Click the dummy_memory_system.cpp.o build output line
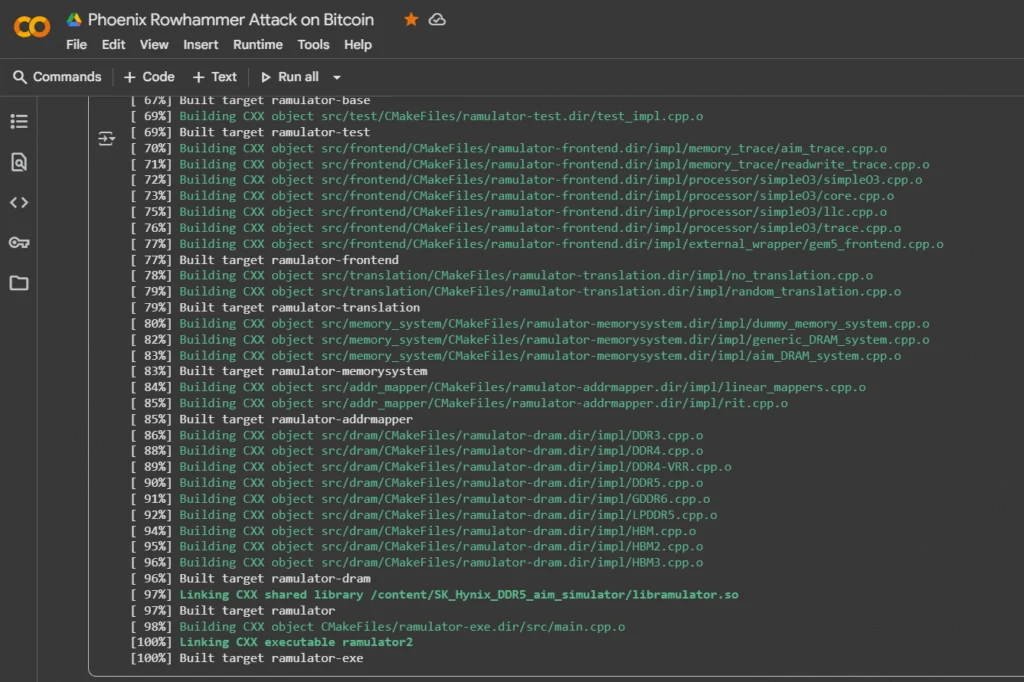The height and width of the screenshot is (682, 1024). [x=529, y=324]
